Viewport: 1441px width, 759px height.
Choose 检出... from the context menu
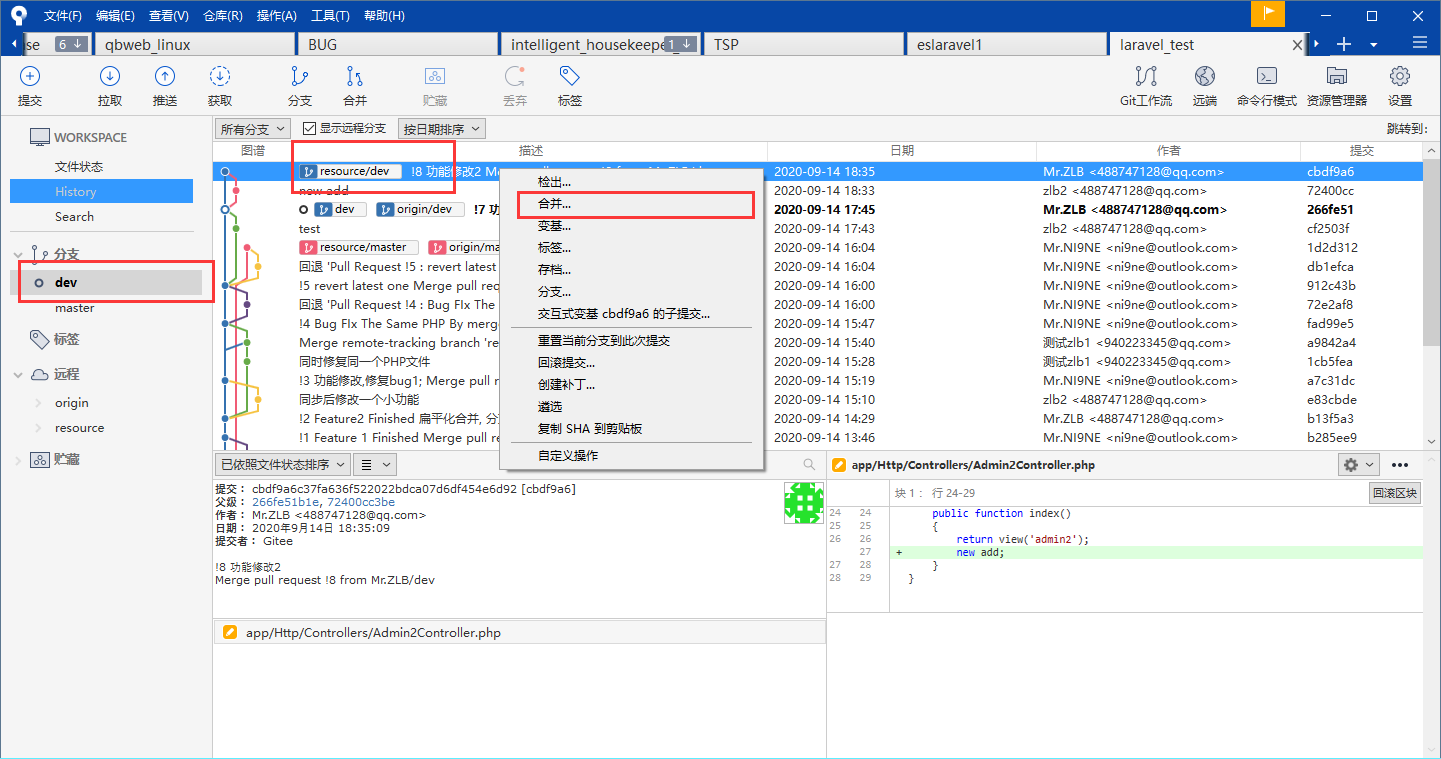pyautogui.click(x=555, y=182)
